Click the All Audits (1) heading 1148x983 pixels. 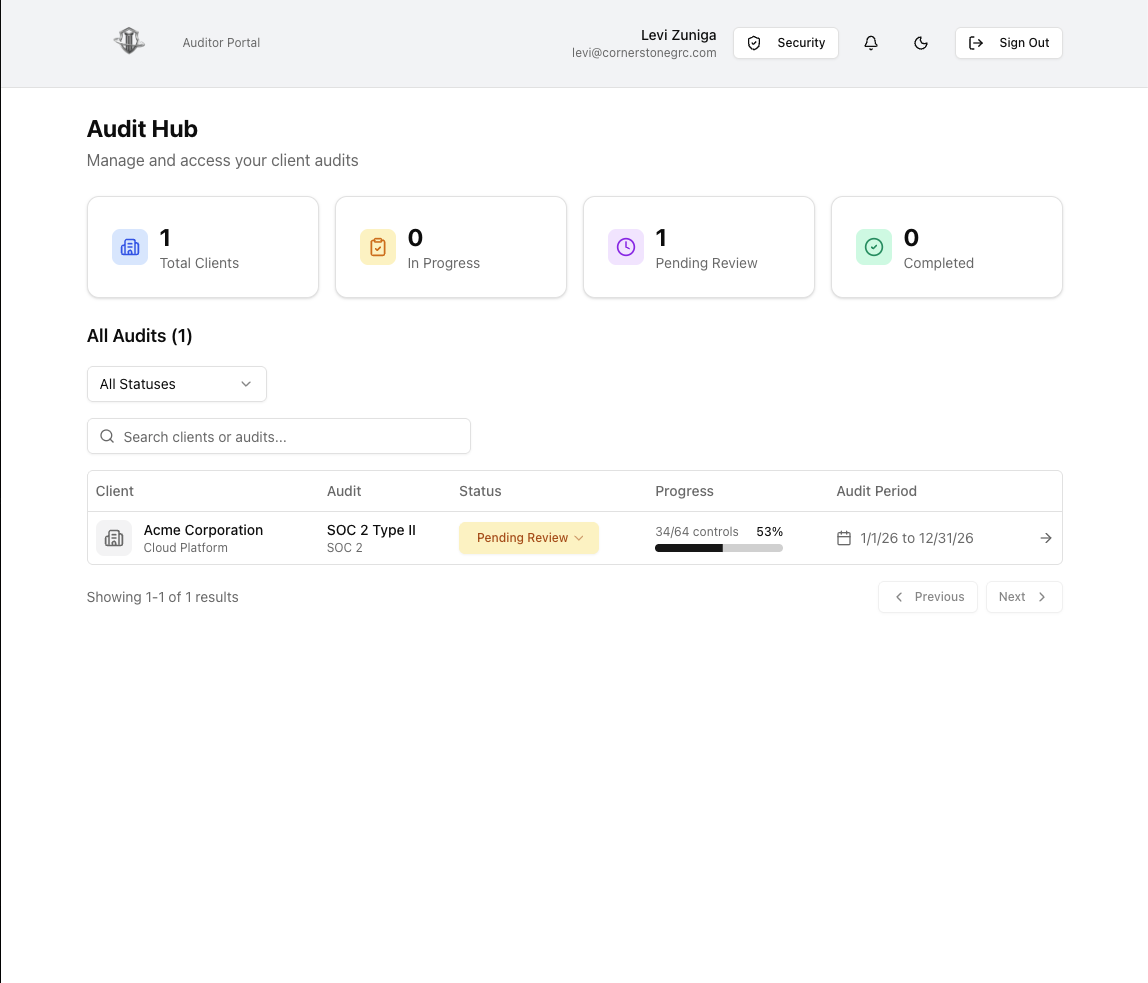coord(140,336)
